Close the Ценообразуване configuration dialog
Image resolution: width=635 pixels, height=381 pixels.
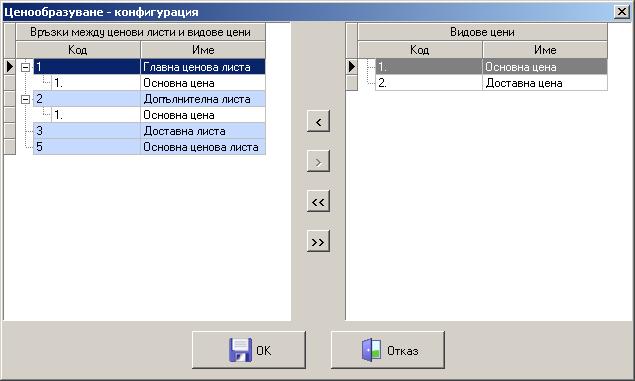[x=621, y=11]
